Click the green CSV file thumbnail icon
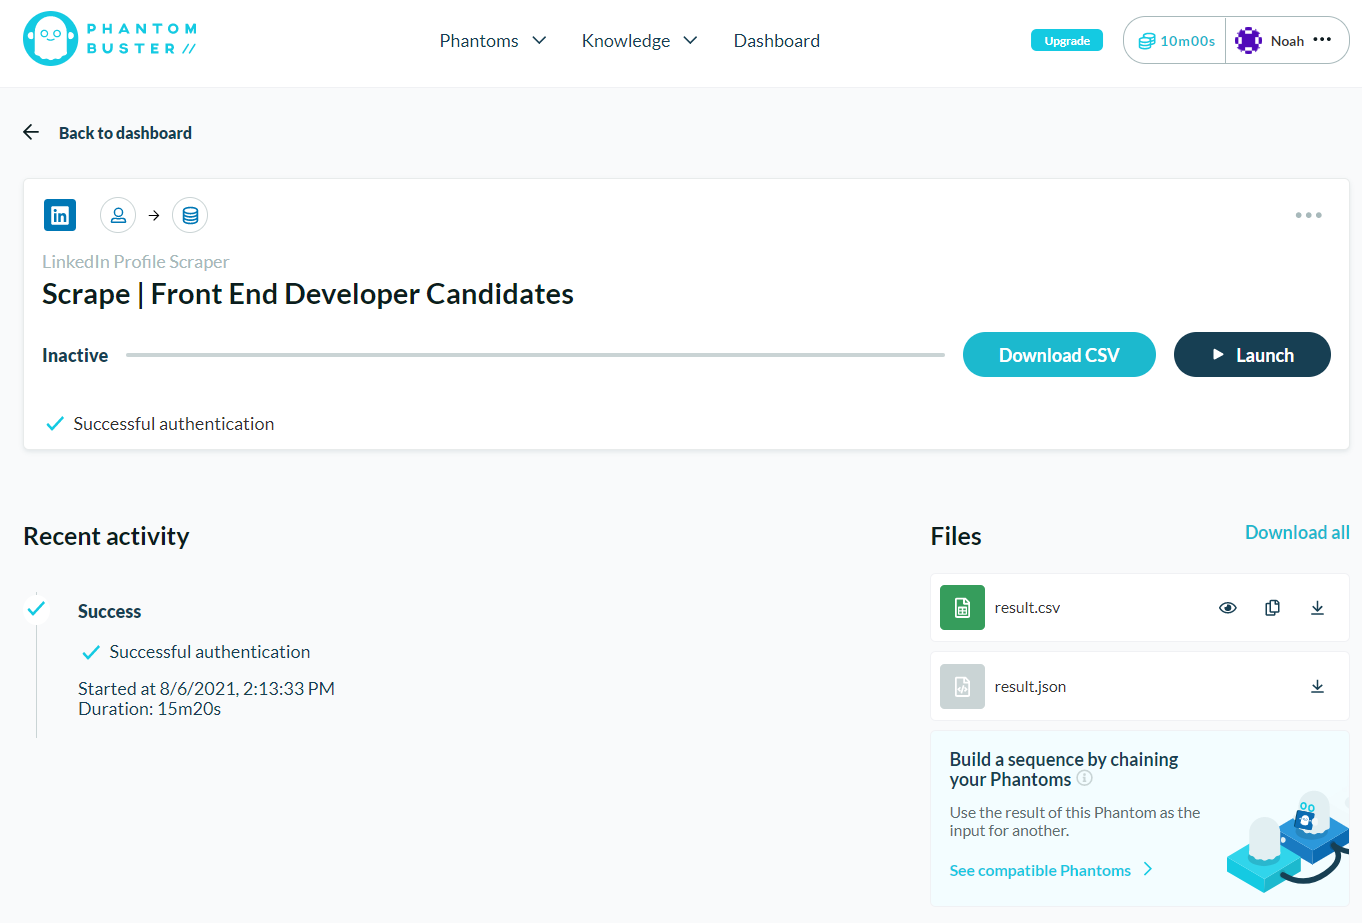Screen dimensions: 1362x923 (x=961, y=607)
